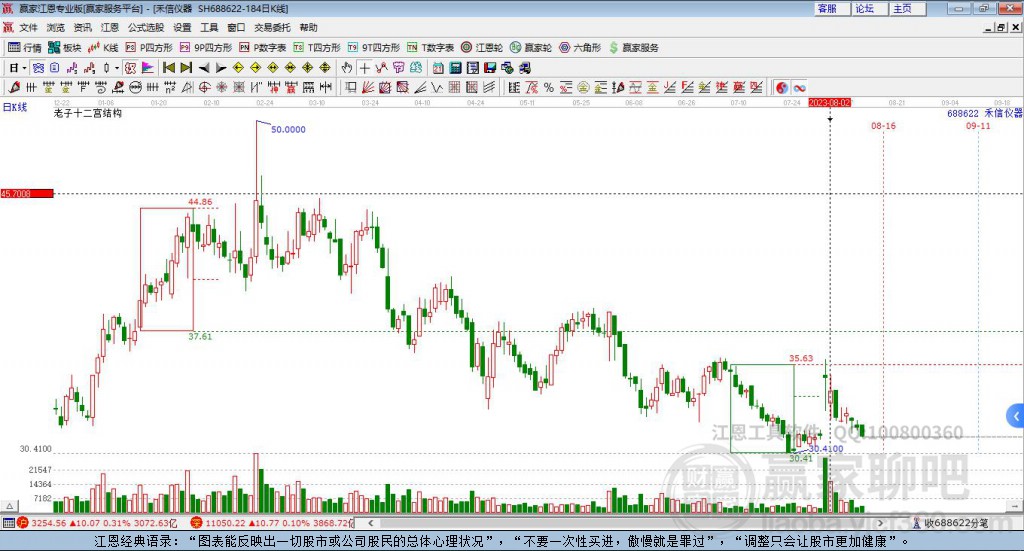Screen dimensions: 1024x551
Task: Expand the candlestick style dropdown arrow
Action: 117,68
